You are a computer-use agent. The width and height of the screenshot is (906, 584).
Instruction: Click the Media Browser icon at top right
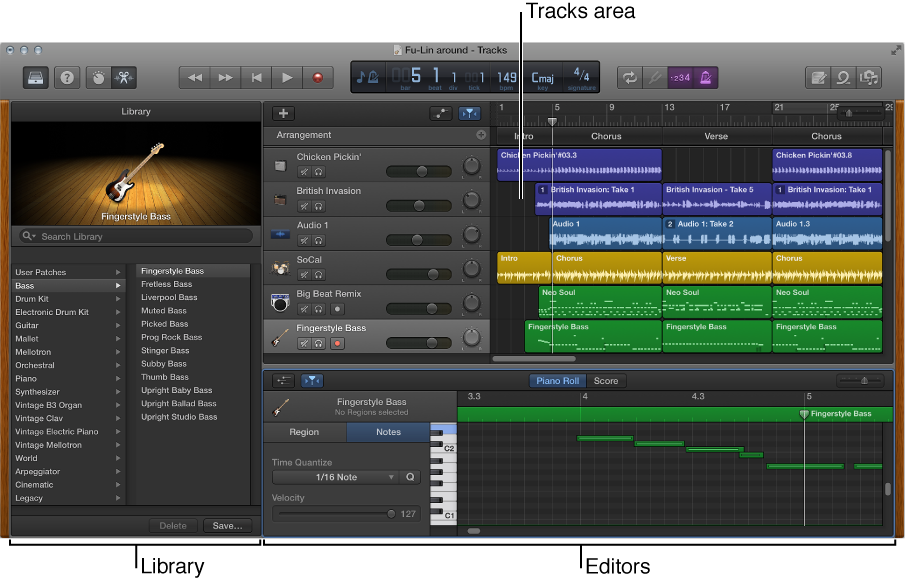(869, 77)
